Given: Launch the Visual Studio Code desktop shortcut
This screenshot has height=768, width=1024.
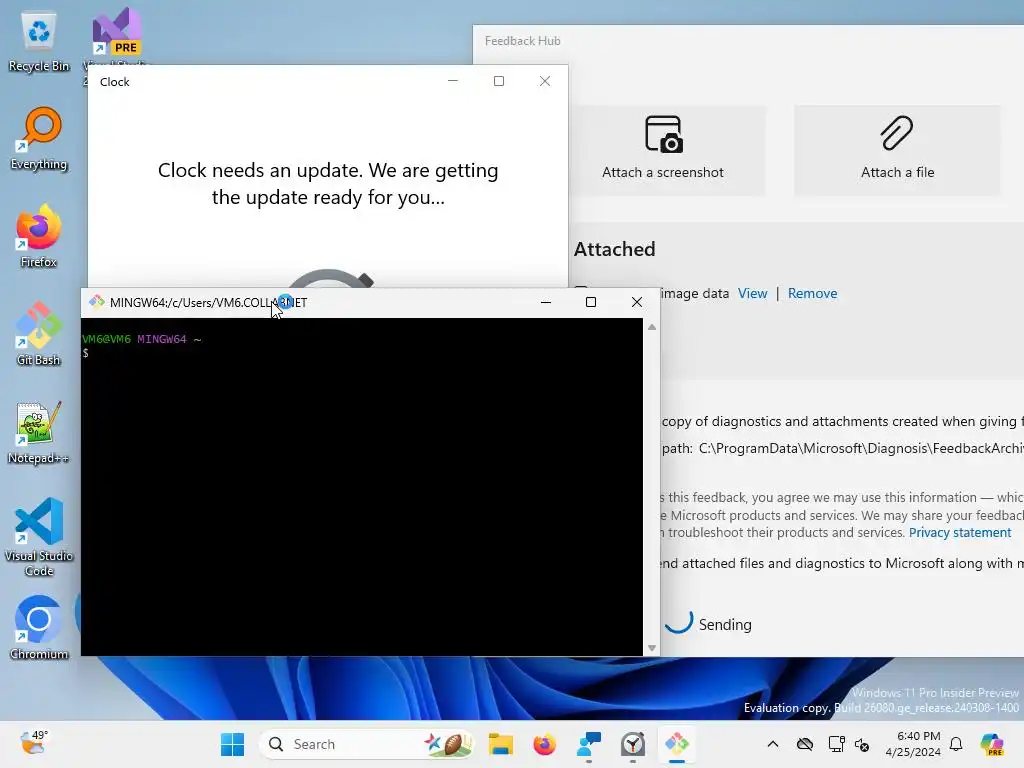Looking at the screenshot, I should [39, 537].
